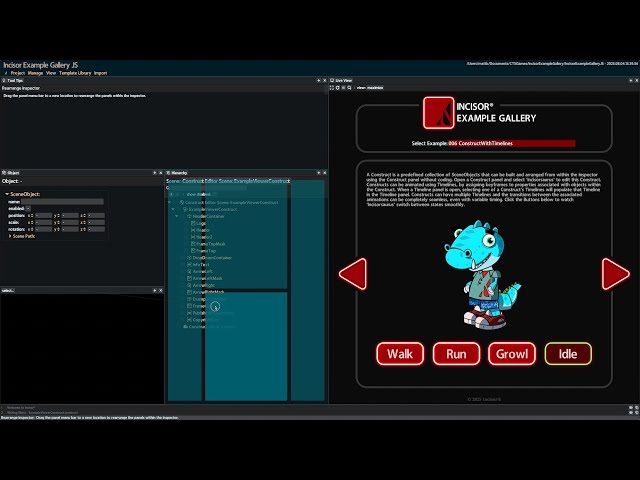Select the ArrowLeftMask item in Hierarchy
Image resolution: width=640 pixels, height=480 pixels.
(x=207, y=278)
